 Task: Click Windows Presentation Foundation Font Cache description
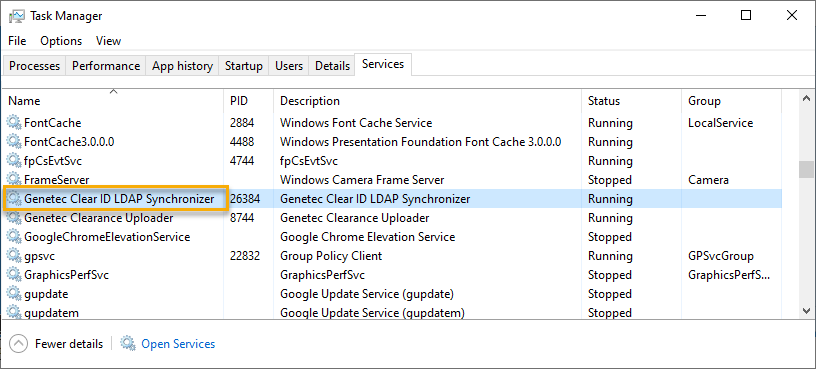pyautogui.click(x=420, y=142)
